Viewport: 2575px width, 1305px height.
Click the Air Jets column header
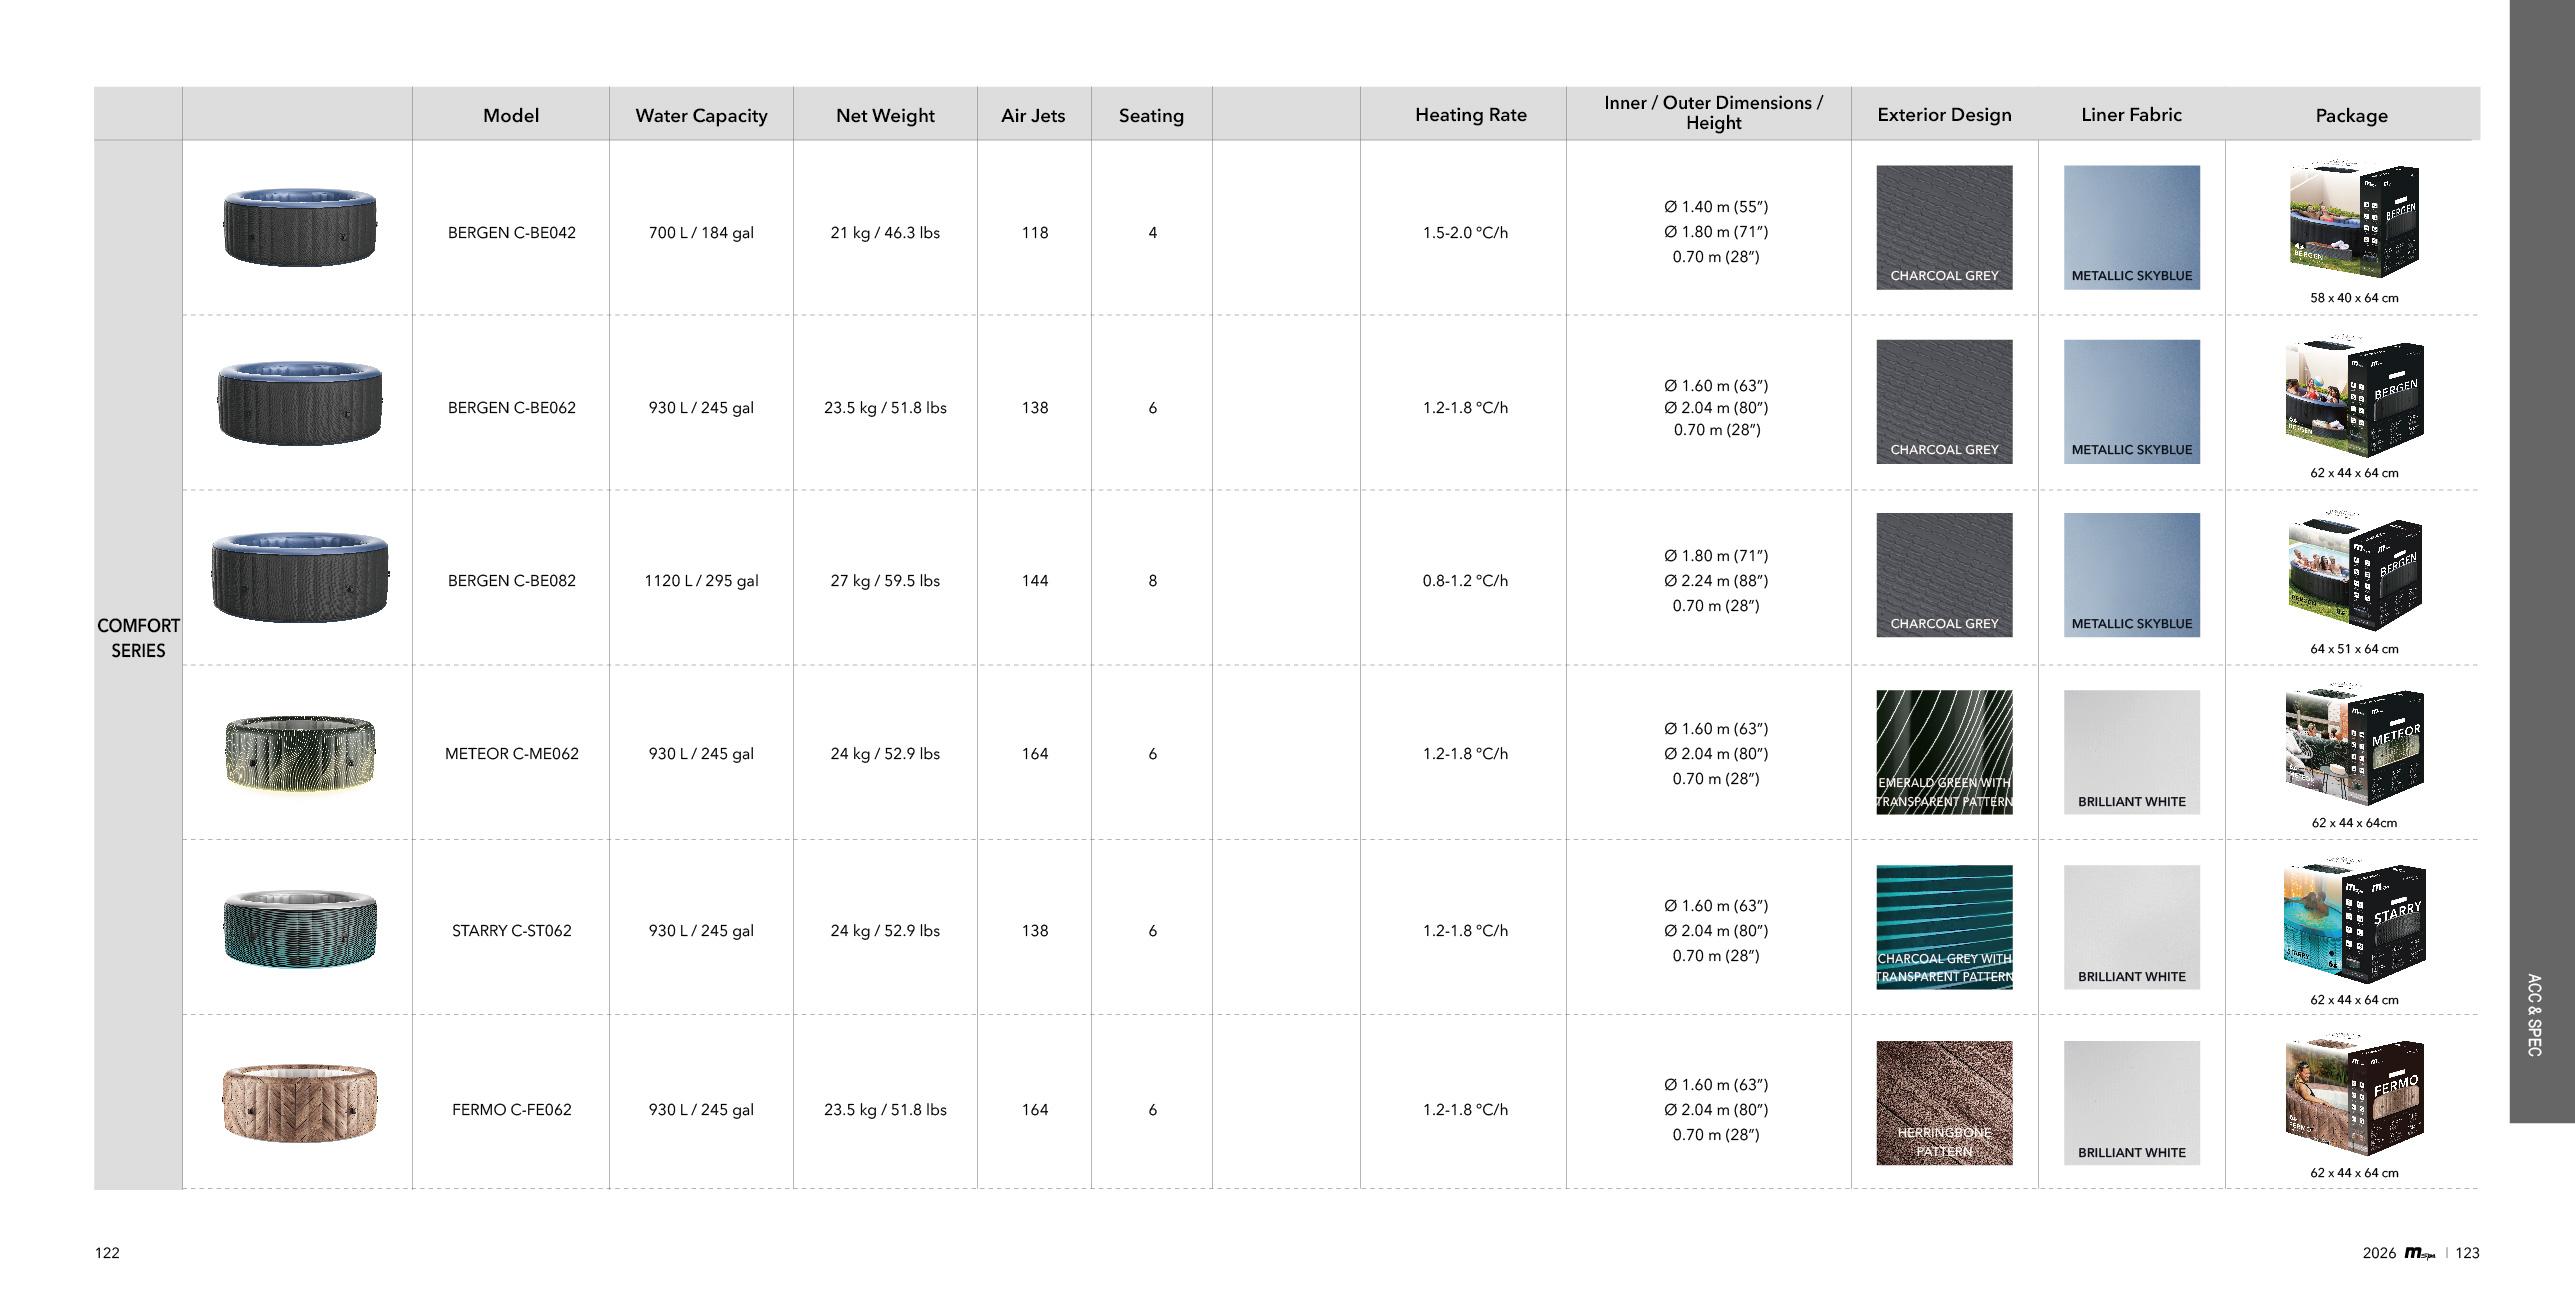coord(1033,116)
